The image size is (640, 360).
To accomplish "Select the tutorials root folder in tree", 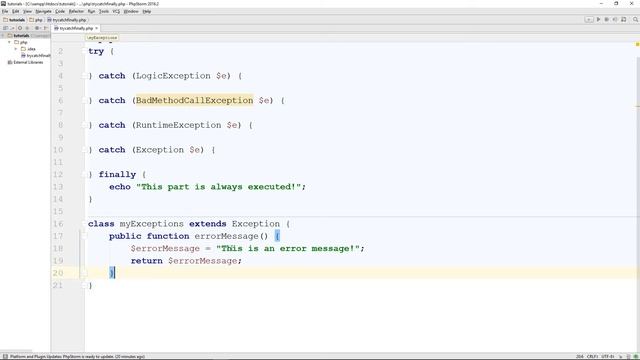I will (25, 36).
